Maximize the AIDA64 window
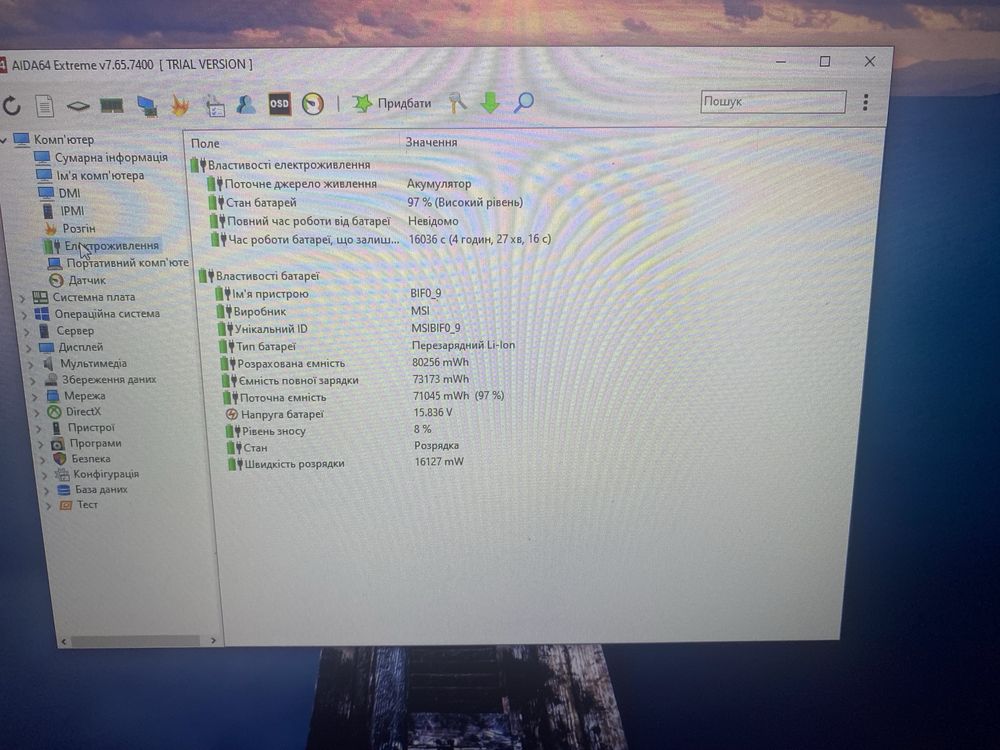The width and height of the screenshot is (1000, 750). pyautogui.click(x=825, y=61)
